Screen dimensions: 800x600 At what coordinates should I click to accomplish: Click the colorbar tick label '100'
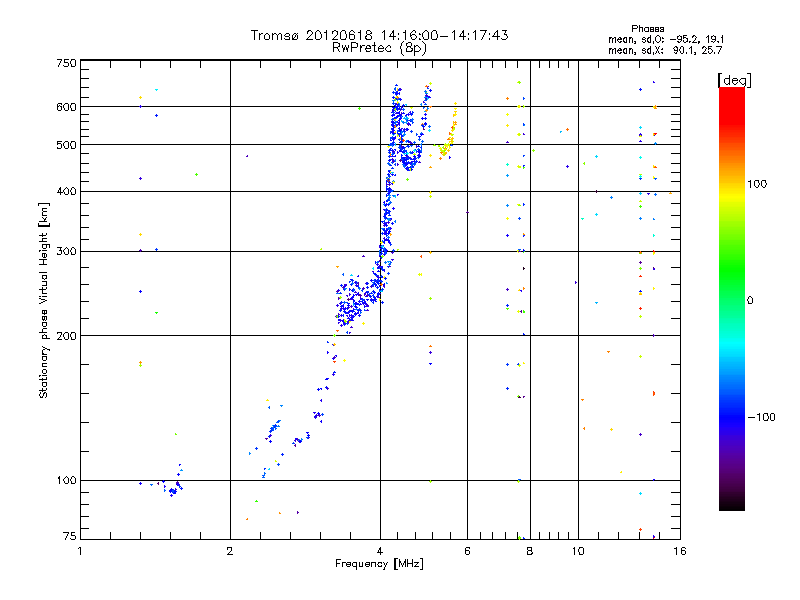click(757, 184)
